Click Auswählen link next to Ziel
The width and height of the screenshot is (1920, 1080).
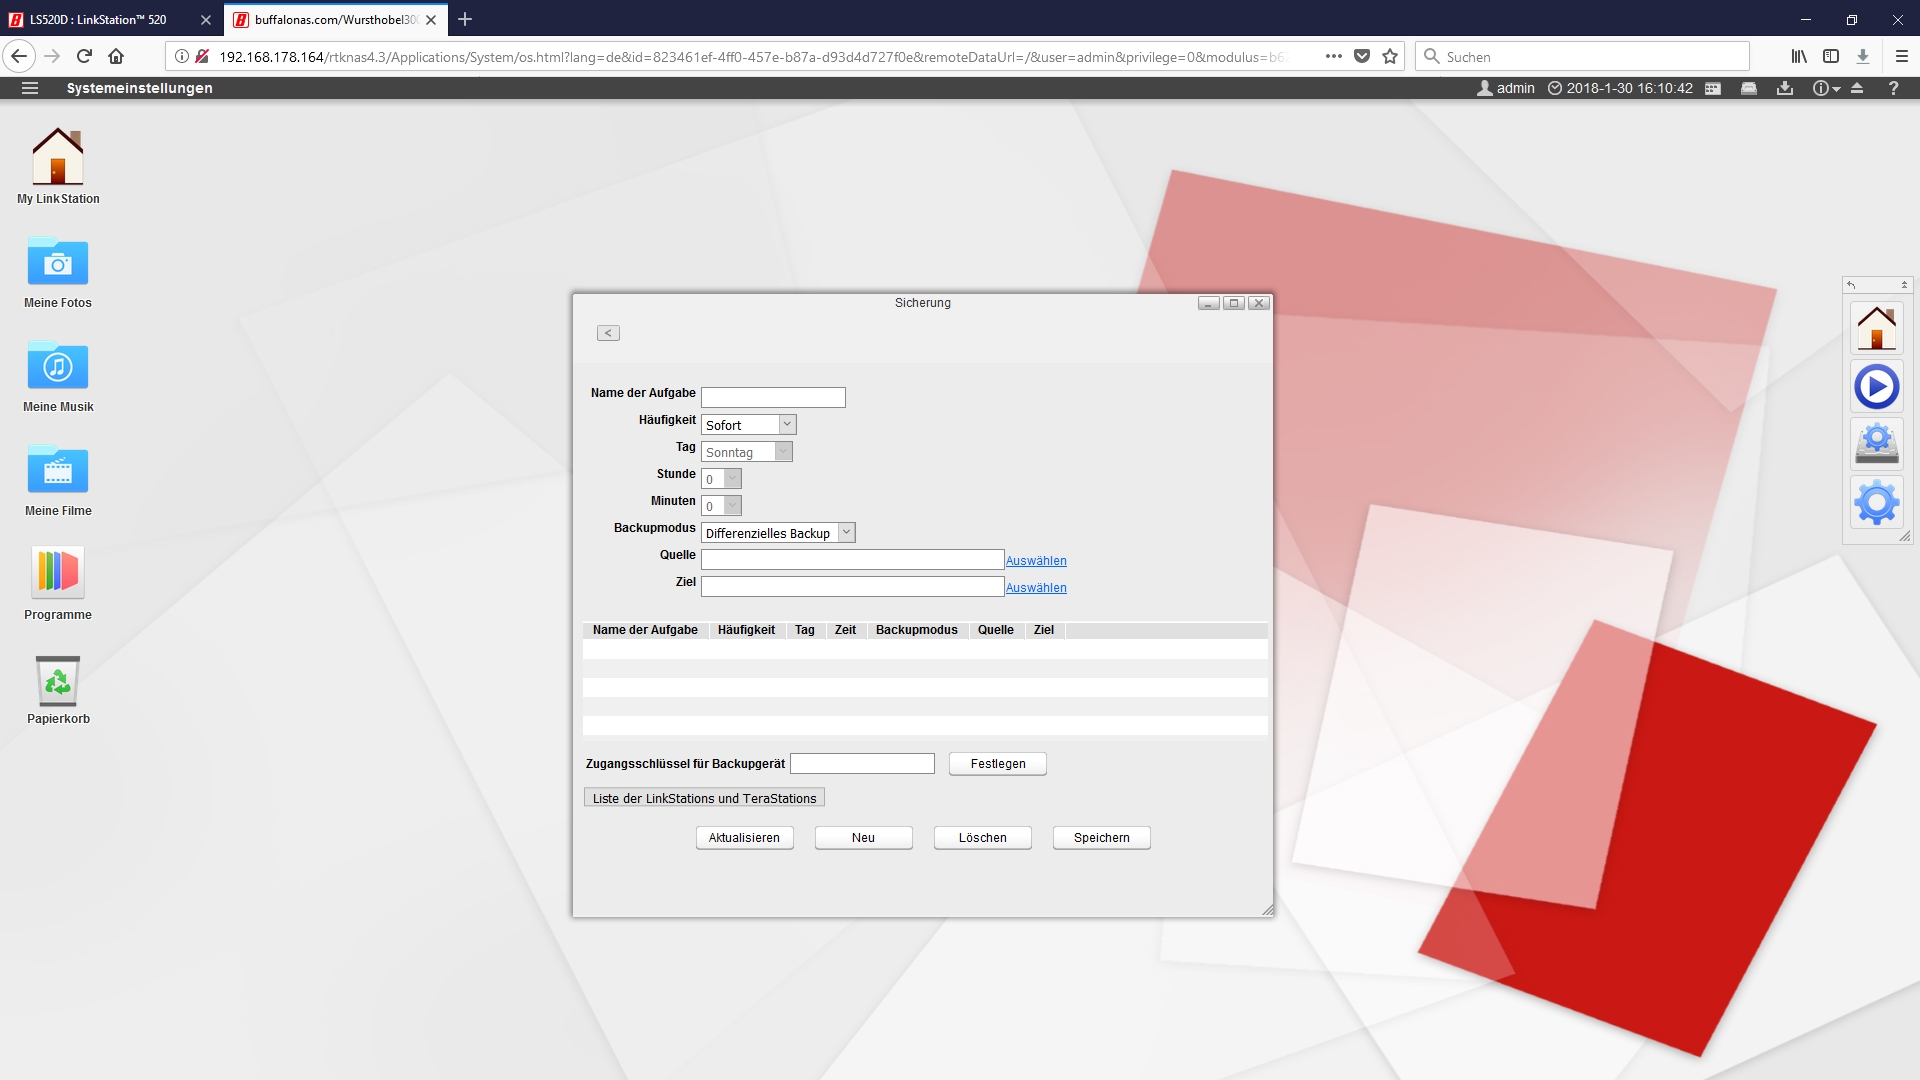(1036, 588)
